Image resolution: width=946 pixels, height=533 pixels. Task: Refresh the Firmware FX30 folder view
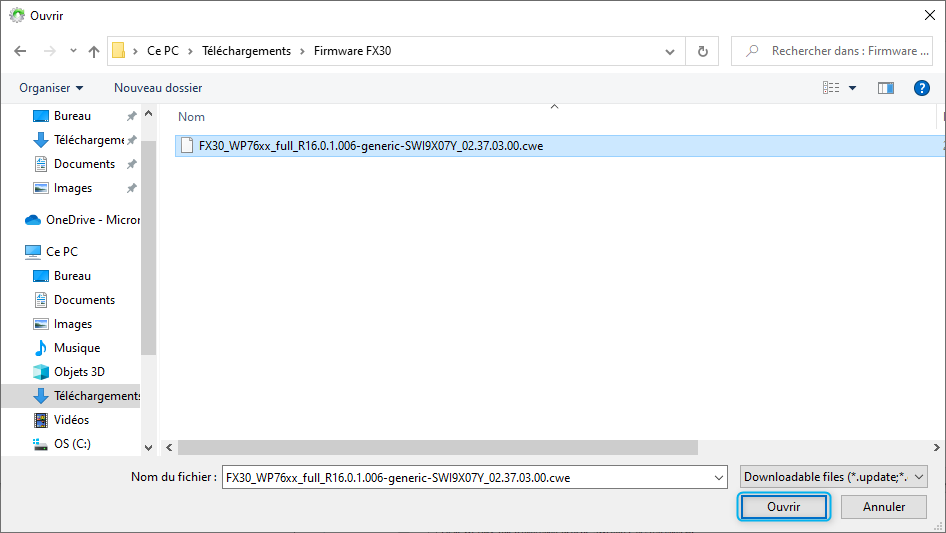pos(703,51)
